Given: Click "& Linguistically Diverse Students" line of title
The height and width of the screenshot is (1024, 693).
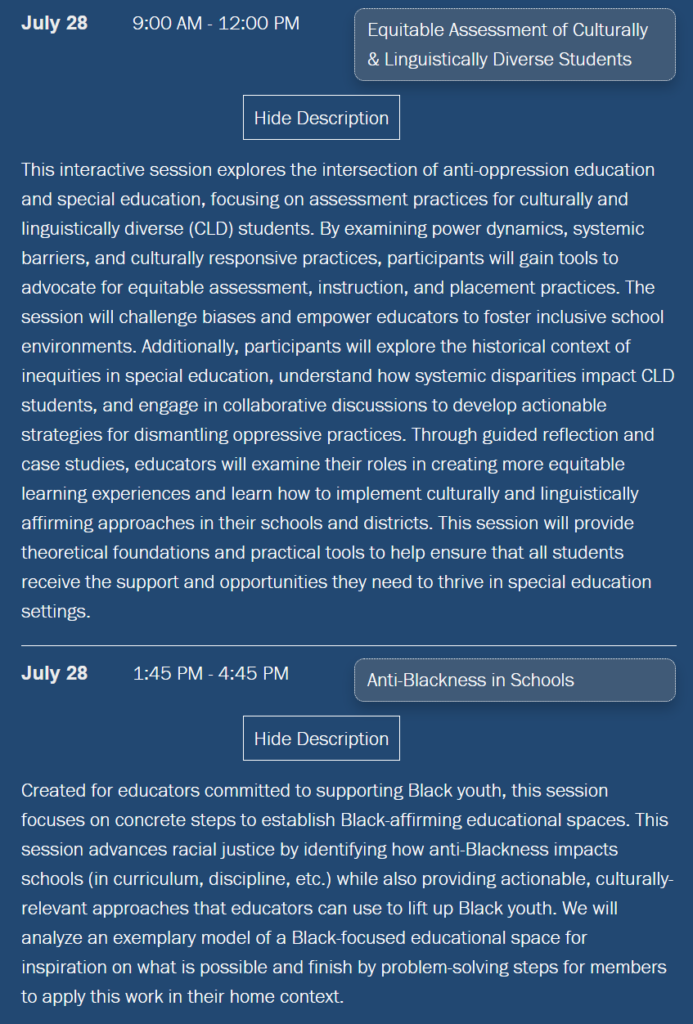Looking at the screenshot, I should [x=499, y=59].
